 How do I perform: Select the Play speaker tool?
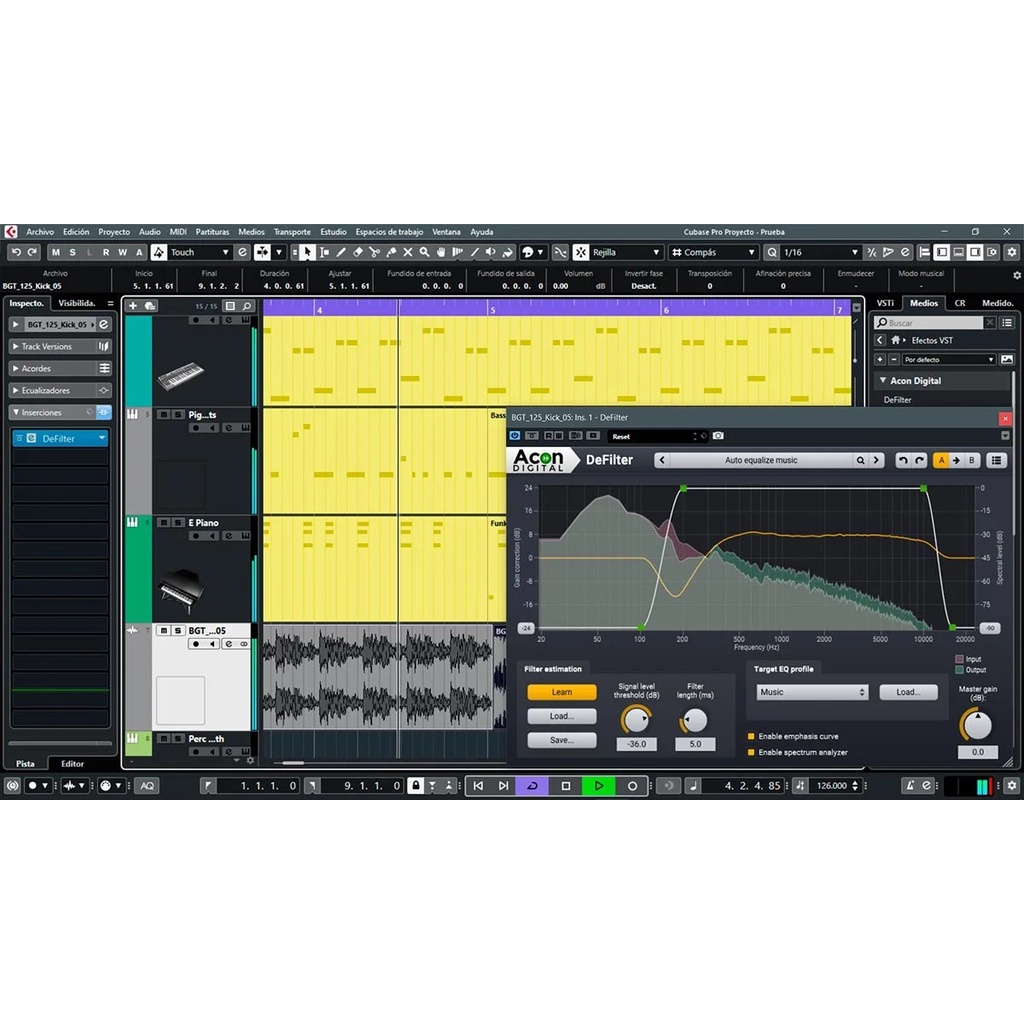tap(490, 252)
